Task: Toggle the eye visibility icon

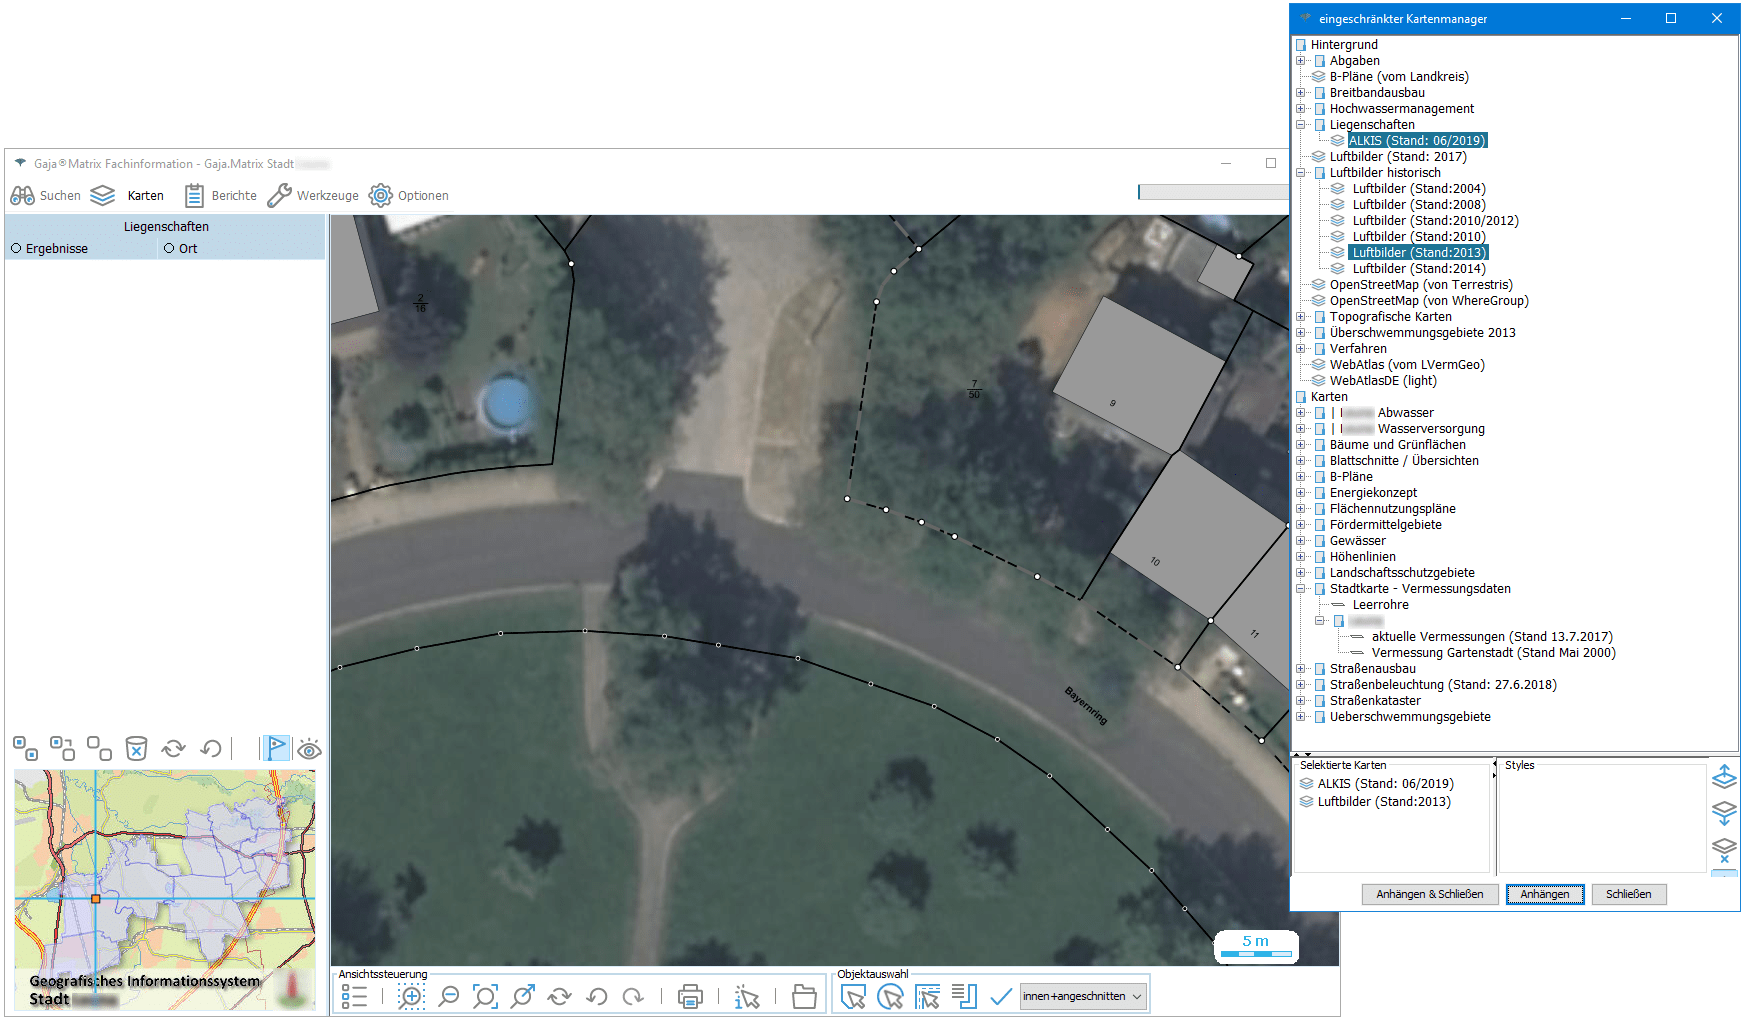Action: click(x=309, y=749)
